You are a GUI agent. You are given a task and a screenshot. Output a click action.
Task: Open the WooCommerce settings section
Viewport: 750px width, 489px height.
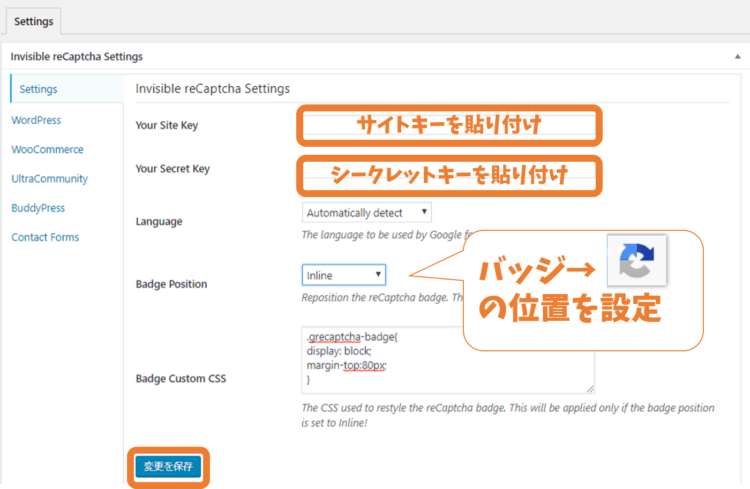click(x=47, y=149)
